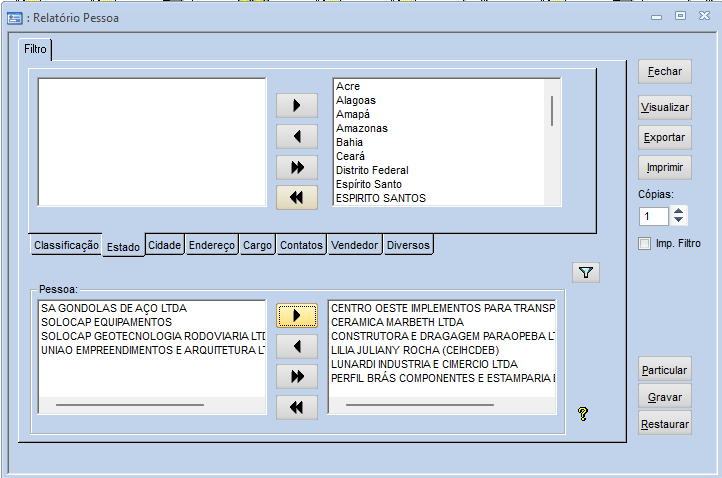Screen dimensions: 722x478
Task: Move all Pessoa entries right with double arrow
Action: (297, 376)
